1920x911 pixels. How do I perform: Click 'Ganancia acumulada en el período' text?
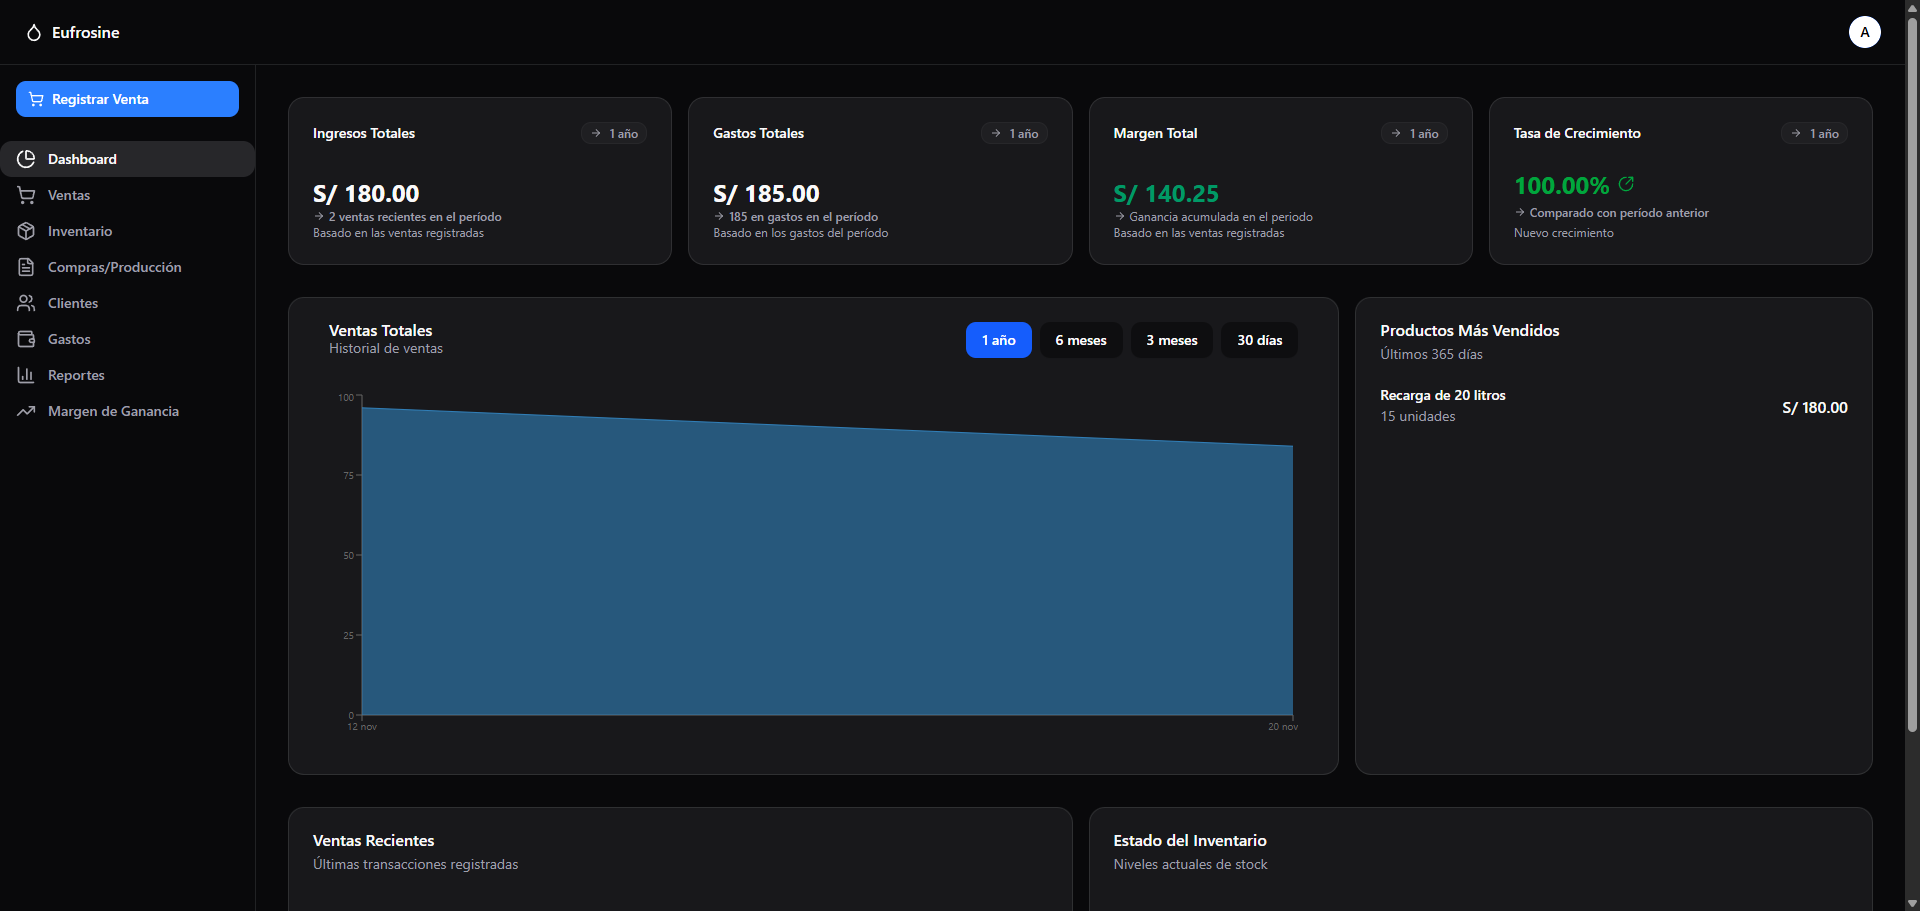pyautogui.click(x=1221, y=217)
